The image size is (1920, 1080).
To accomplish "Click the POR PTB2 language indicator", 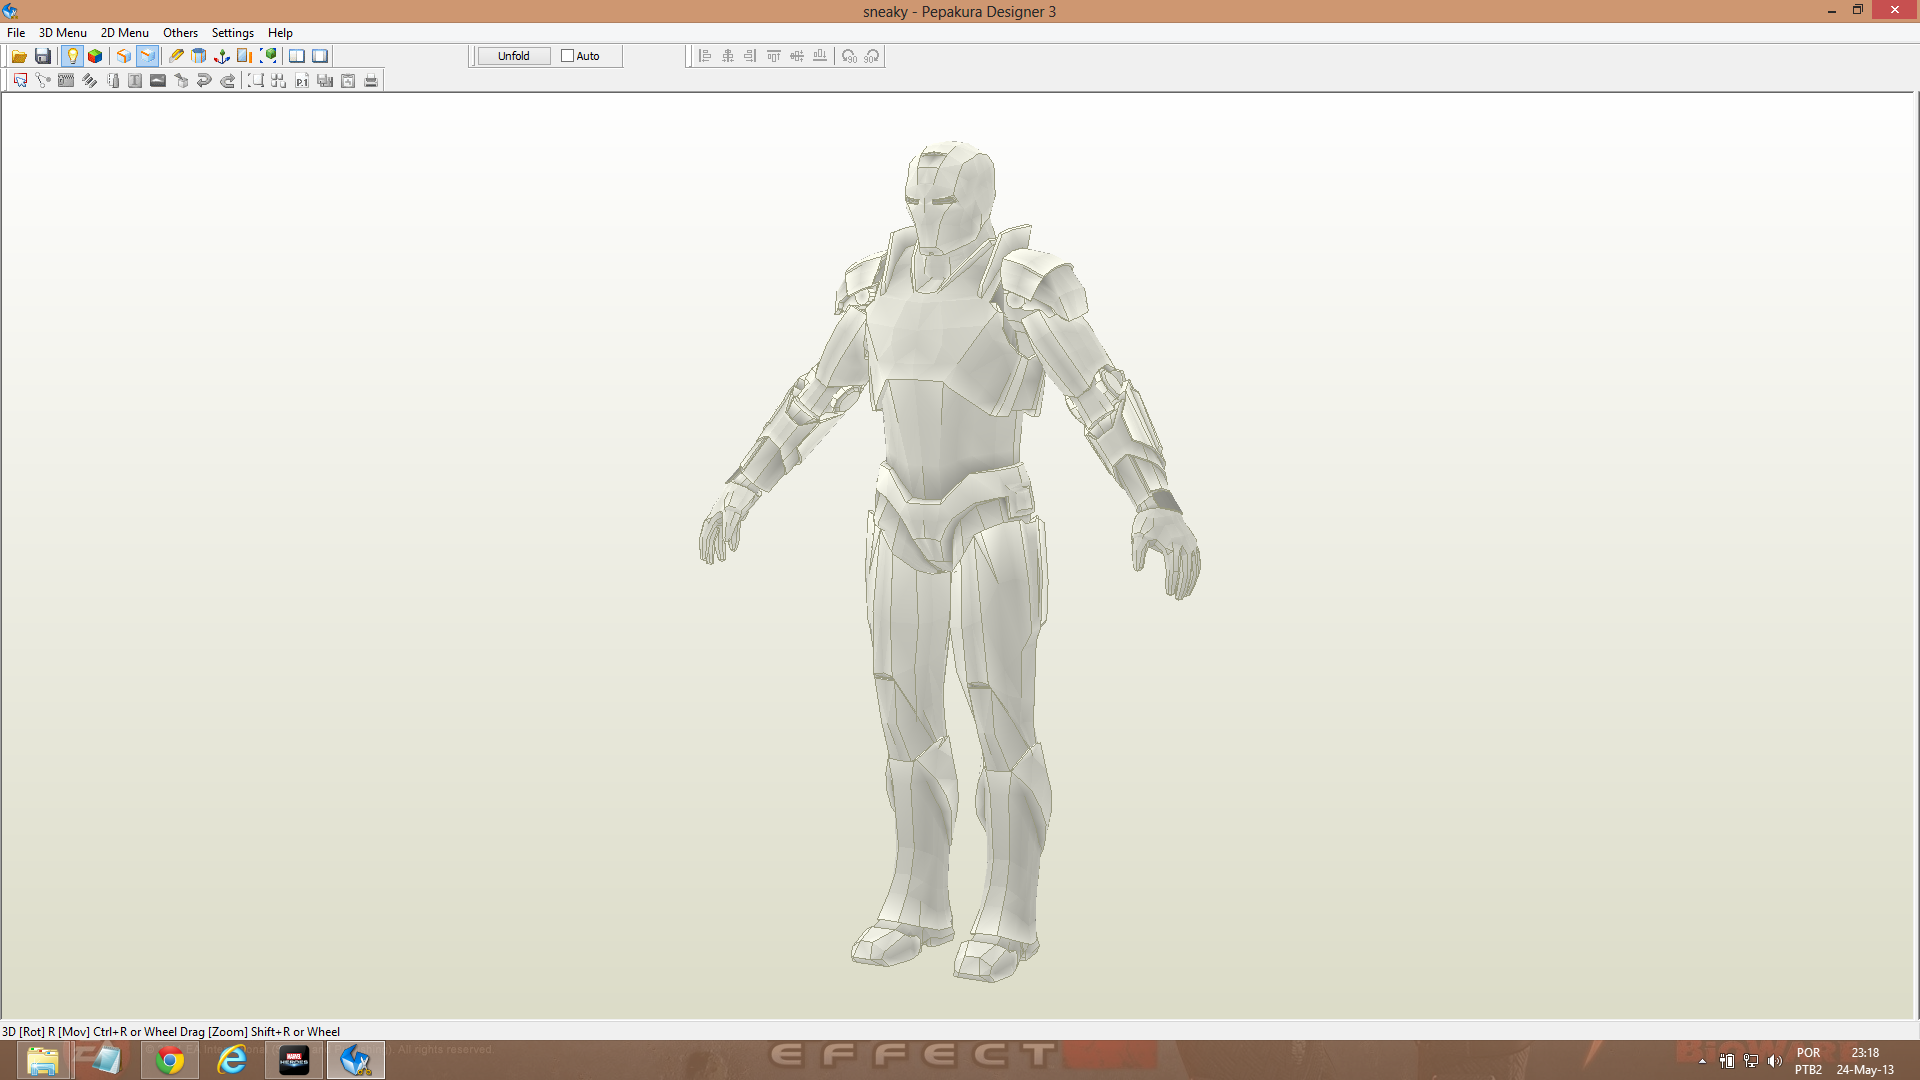I will point(1808,1061).
